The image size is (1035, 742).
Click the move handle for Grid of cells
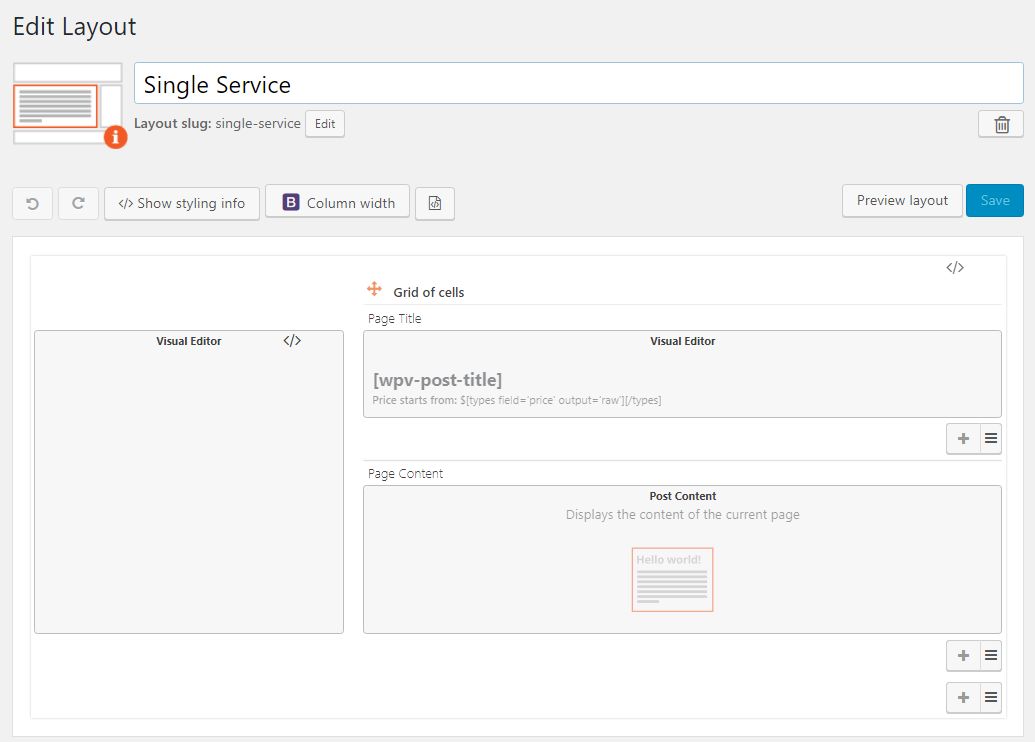point(374,289)
